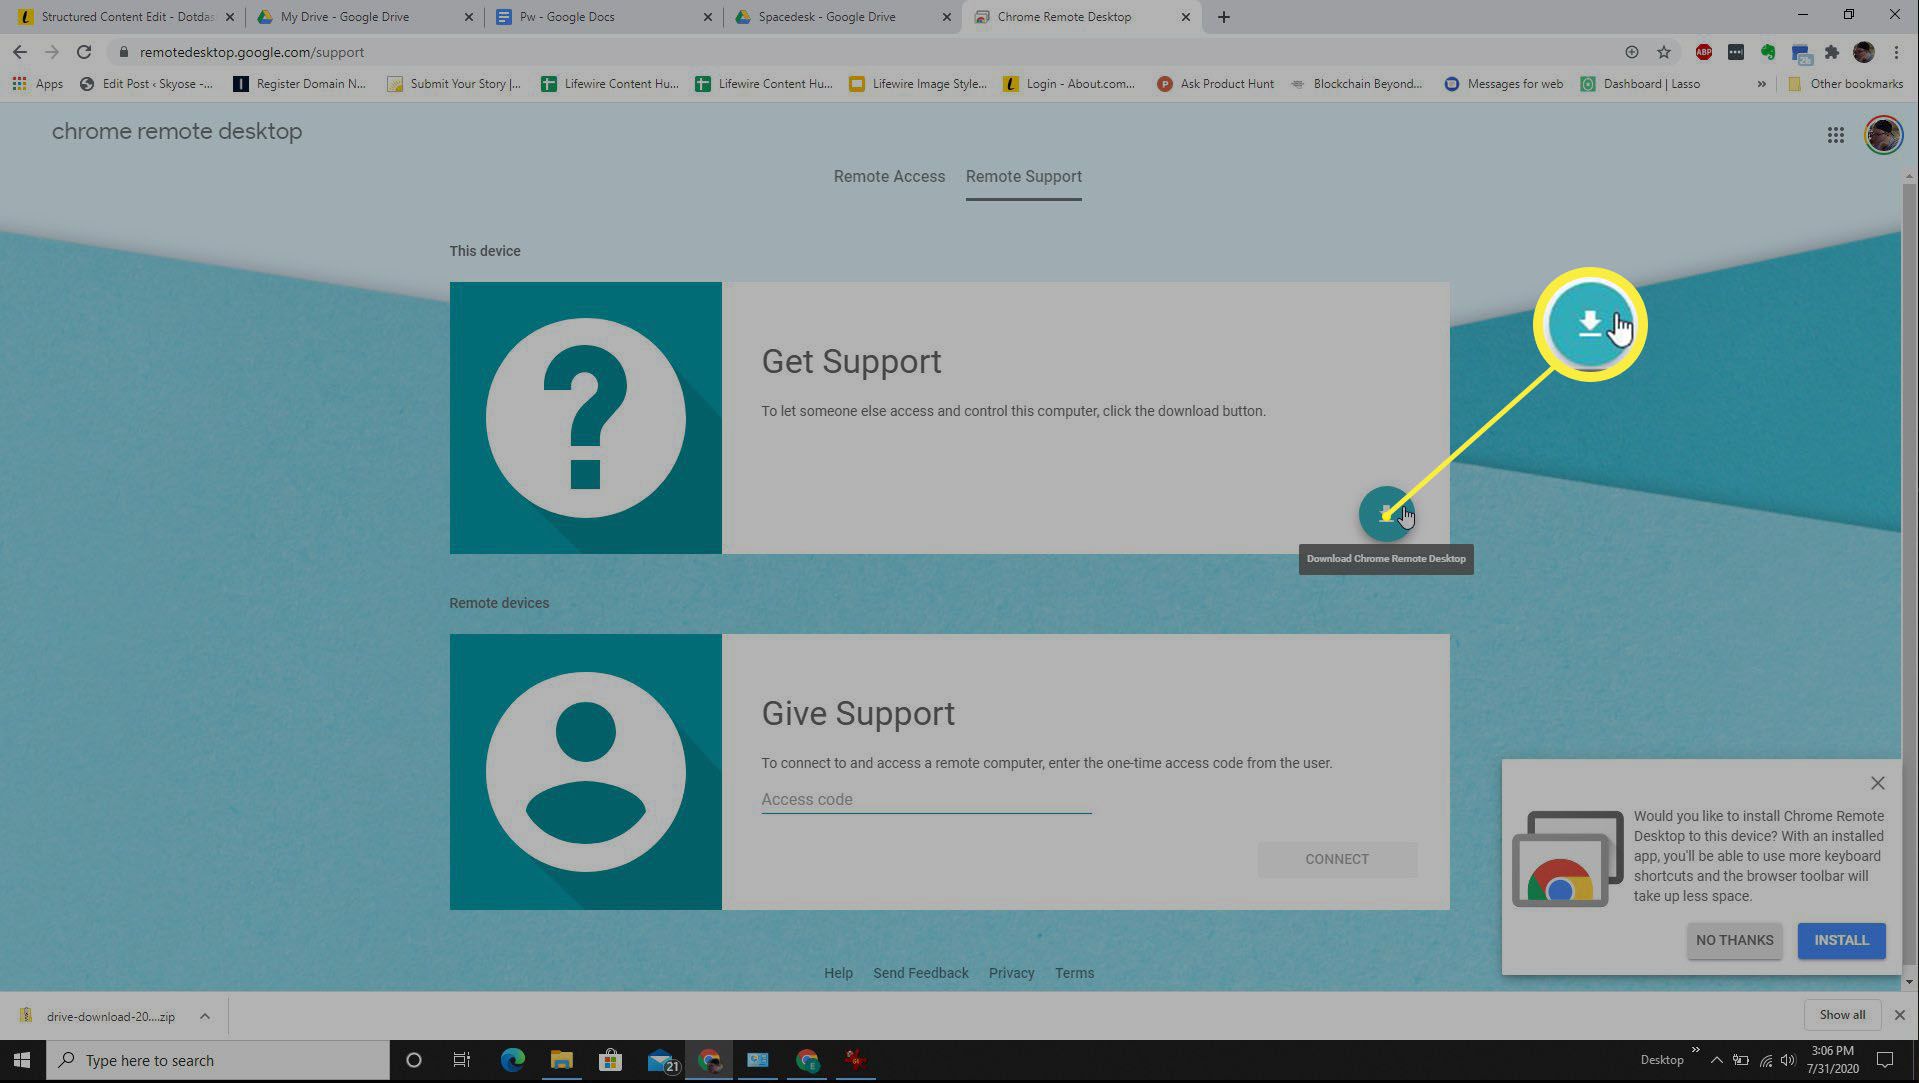Open the Ask Product Hunt bookmark

tap(1215, 84)
